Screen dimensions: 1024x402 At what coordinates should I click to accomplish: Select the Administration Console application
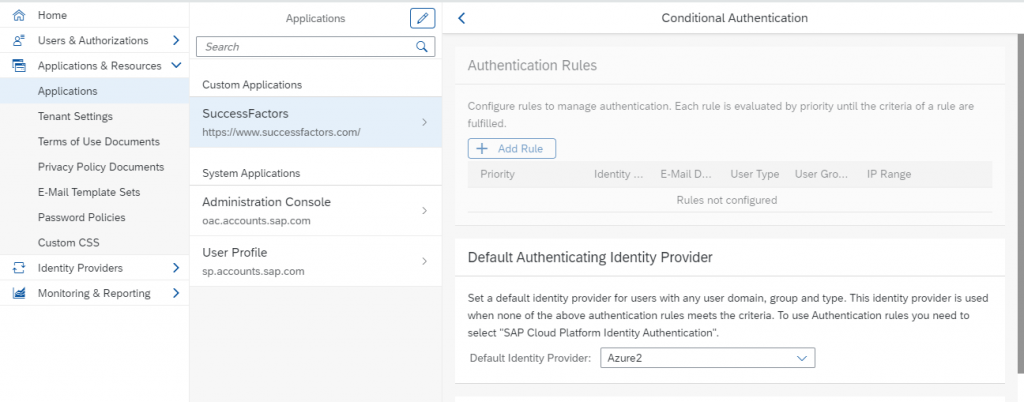(315, 210)
